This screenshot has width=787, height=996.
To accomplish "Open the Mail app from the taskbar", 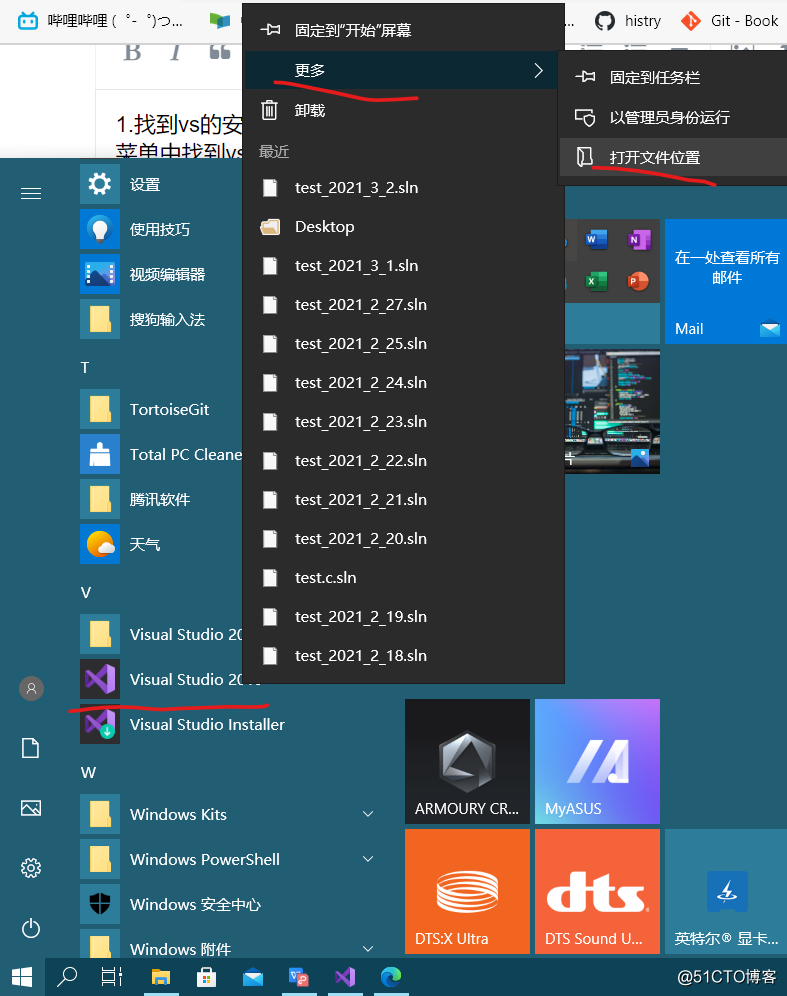I will pyautogui.click(x=253, y=977).
